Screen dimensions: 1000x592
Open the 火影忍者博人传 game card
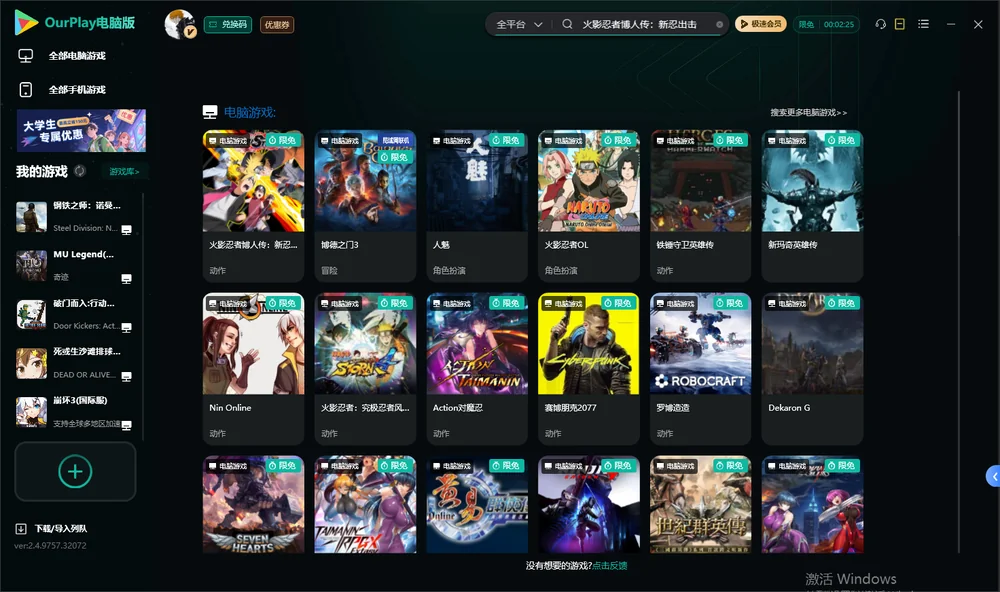253,206
